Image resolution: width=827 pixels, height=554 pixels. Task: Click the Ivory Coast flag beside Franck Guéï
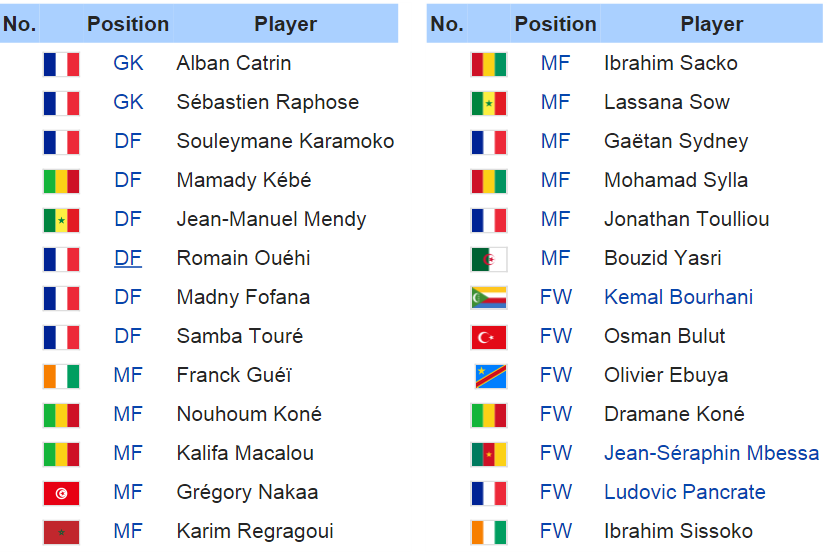61,376
